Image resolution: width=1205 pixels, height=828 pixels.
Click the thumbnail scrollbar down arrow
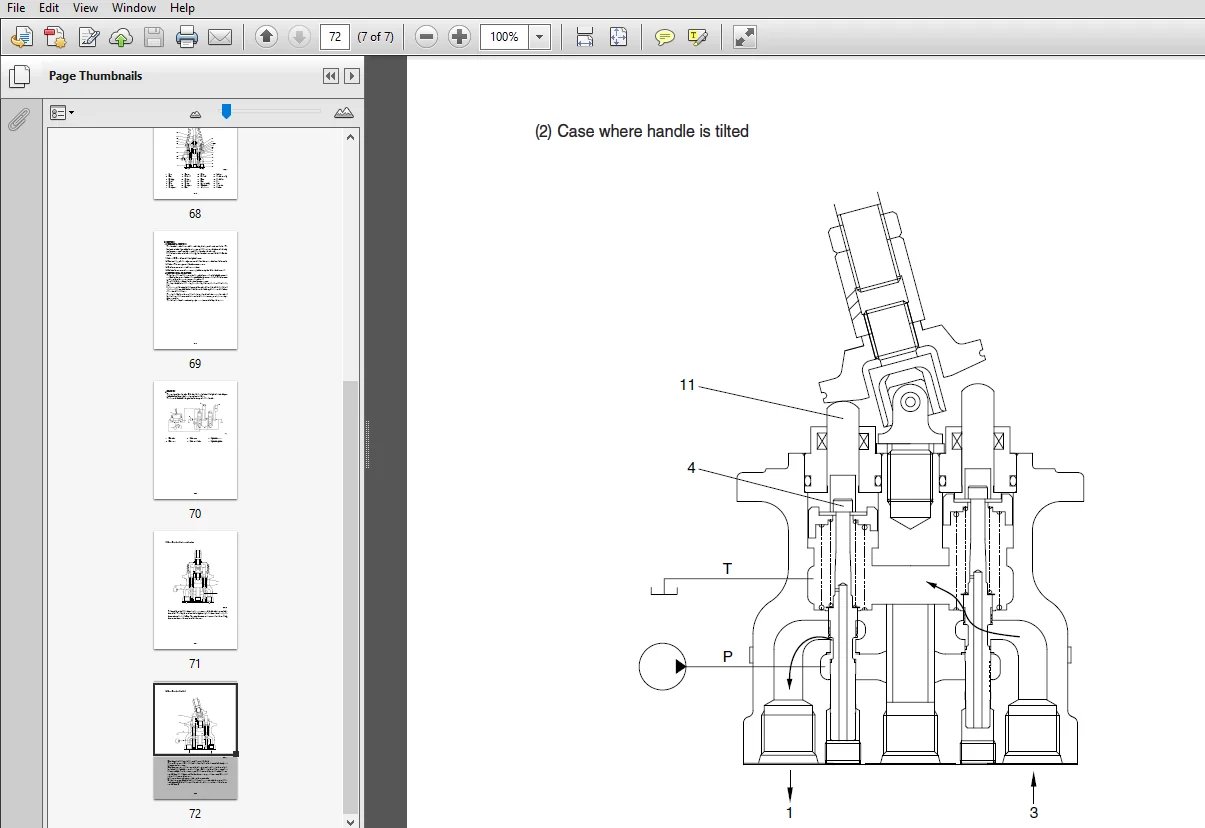pyautogui.click(x=350, y=821)
